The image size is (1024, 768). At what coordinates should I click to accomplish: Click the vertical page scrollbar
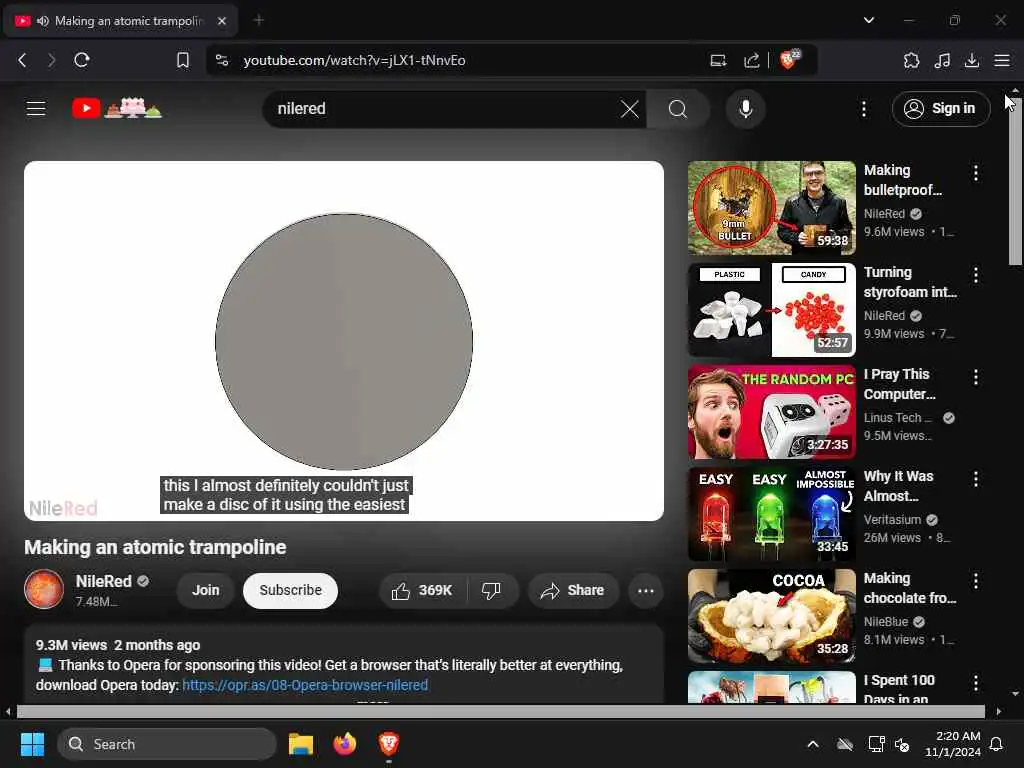1015,182
